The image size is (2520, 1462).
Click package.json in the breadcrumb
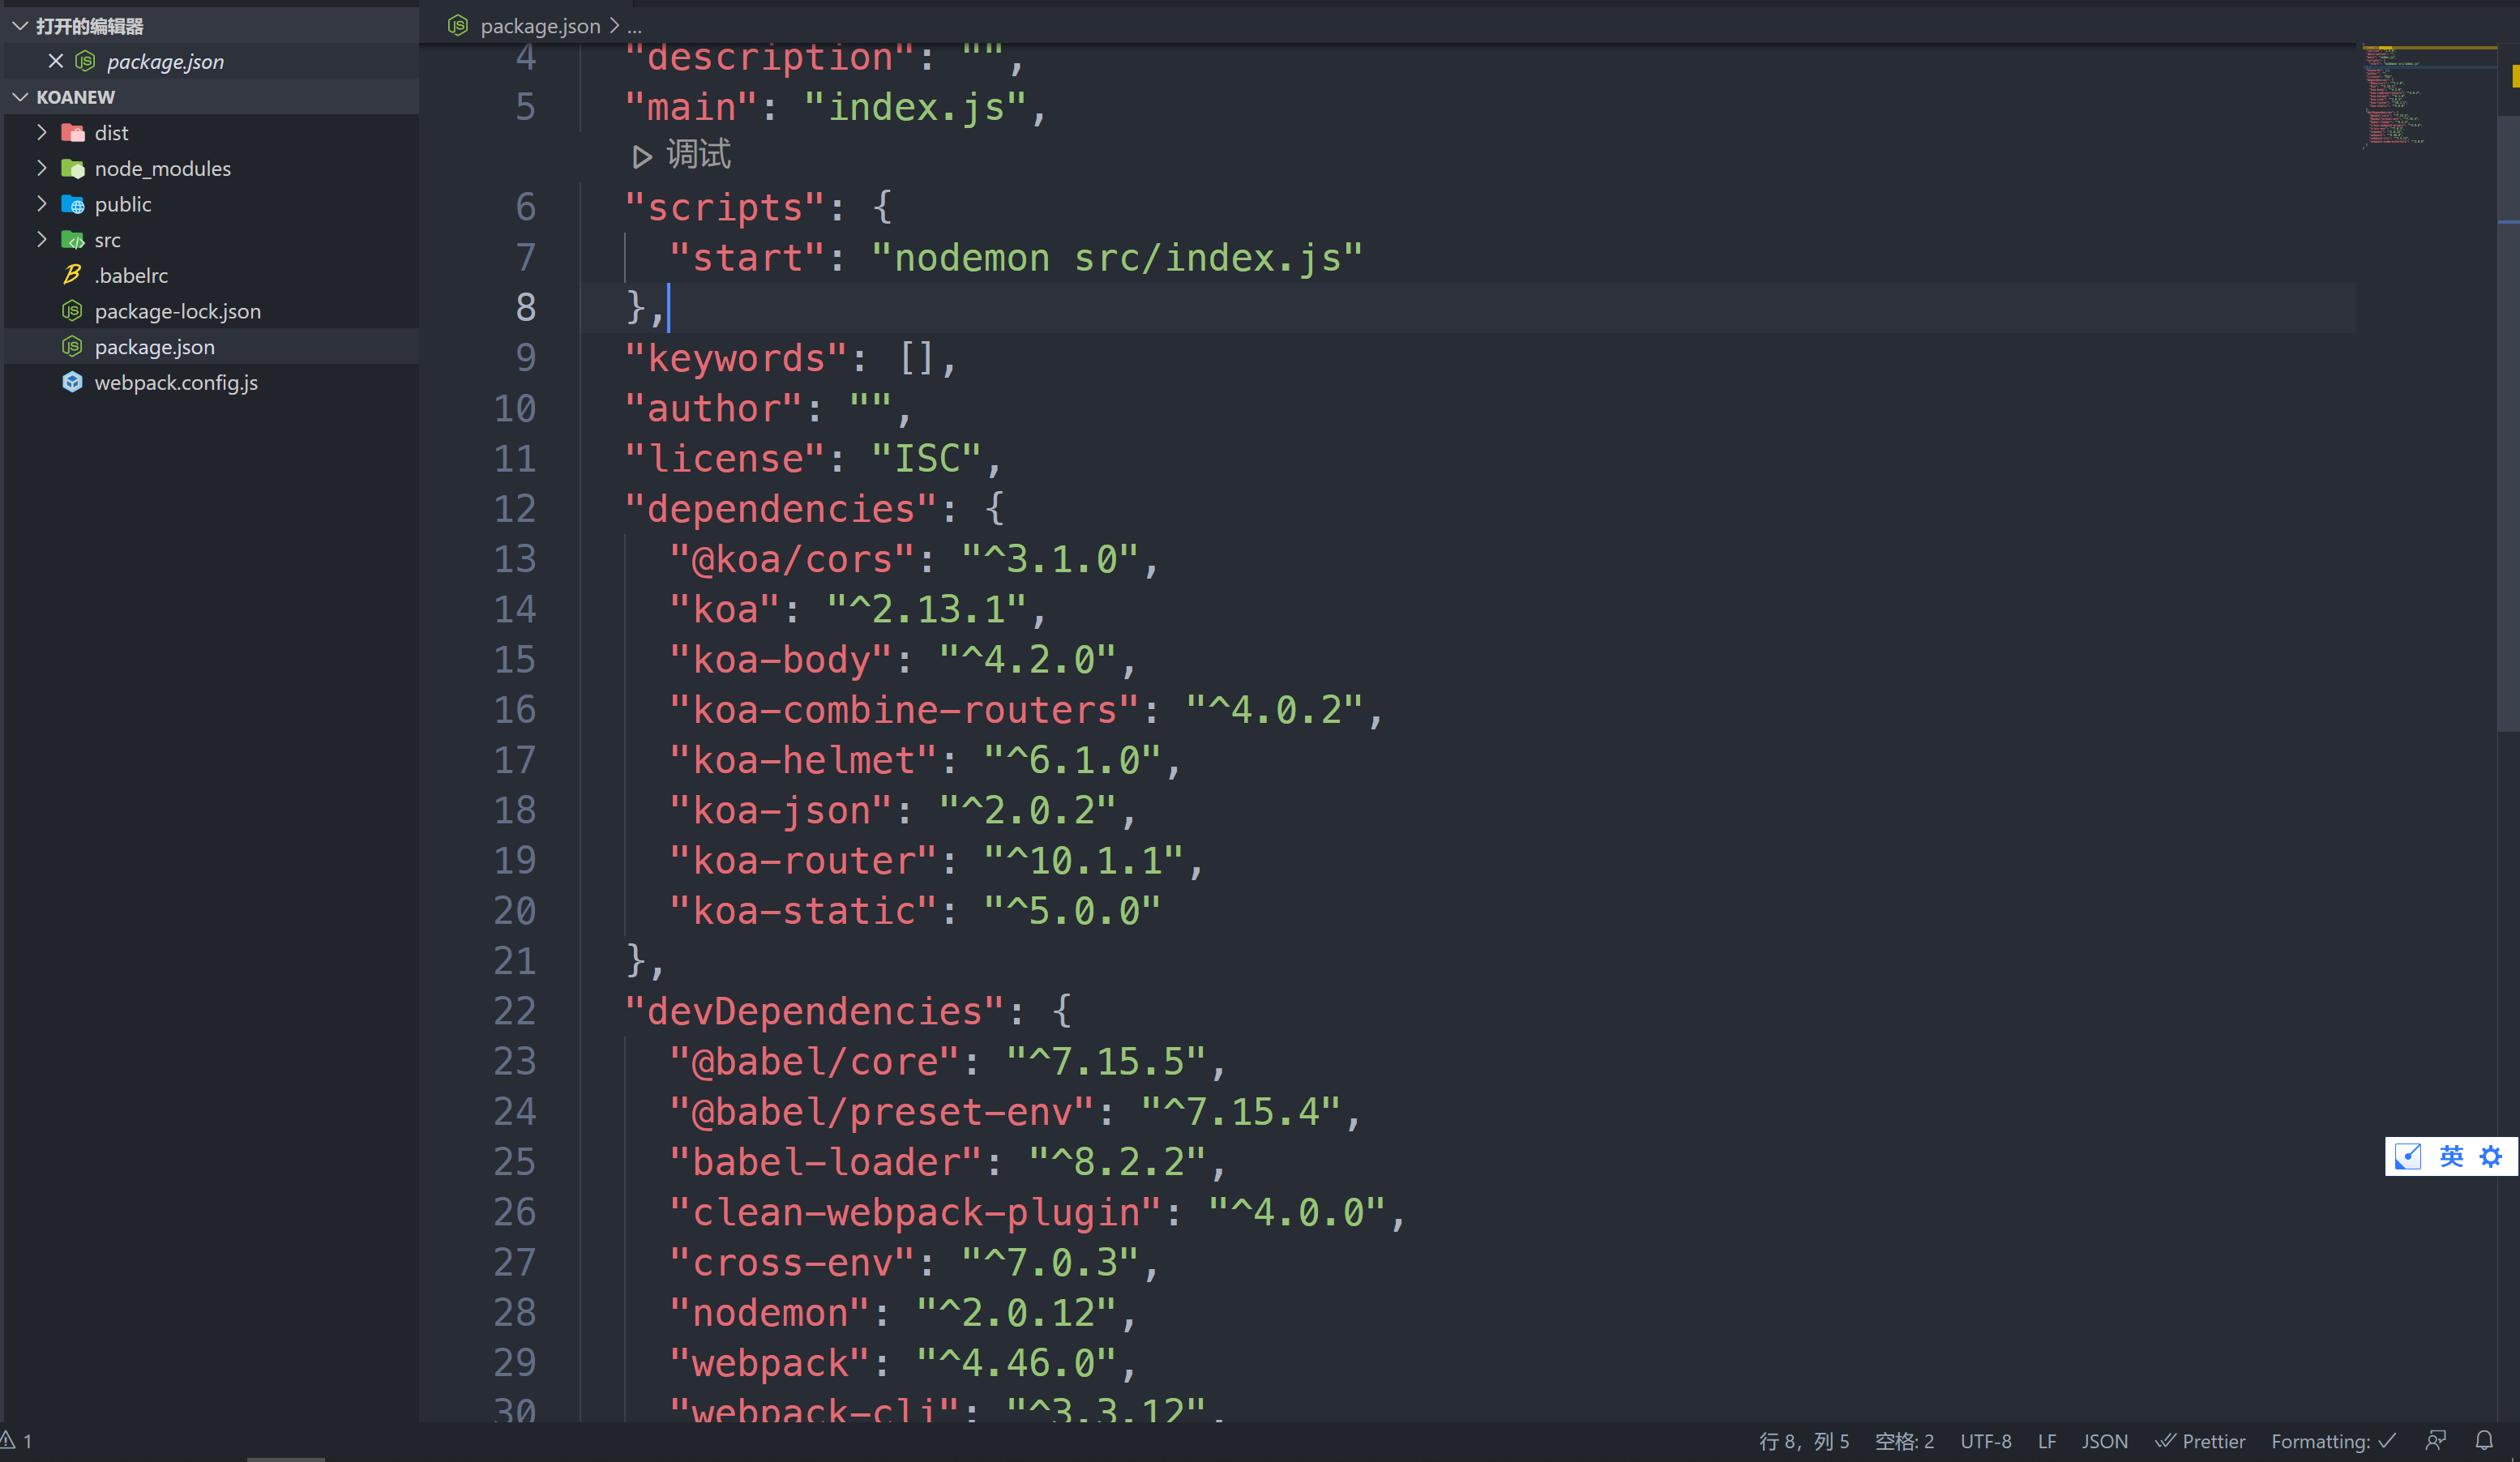coord(540,25)
